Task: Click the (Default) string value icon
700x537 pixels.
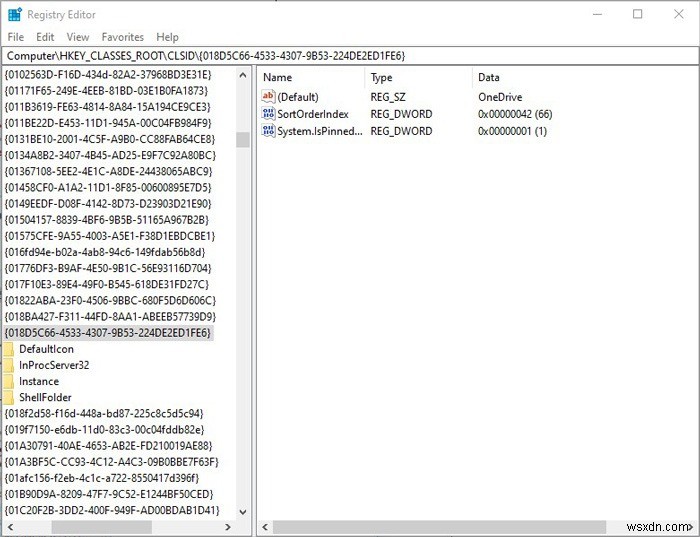Action: [x=268, y=96]
